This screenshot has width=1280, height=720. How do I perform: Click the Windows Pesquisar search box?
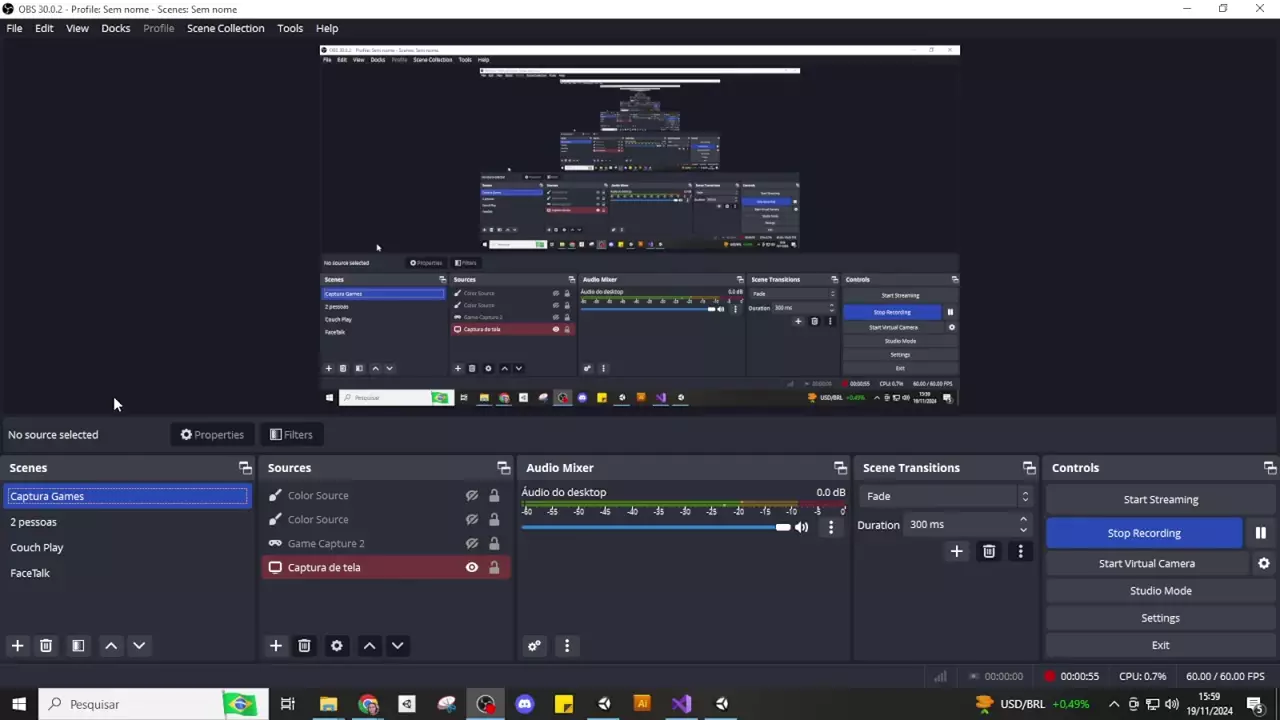click(153, 704)
